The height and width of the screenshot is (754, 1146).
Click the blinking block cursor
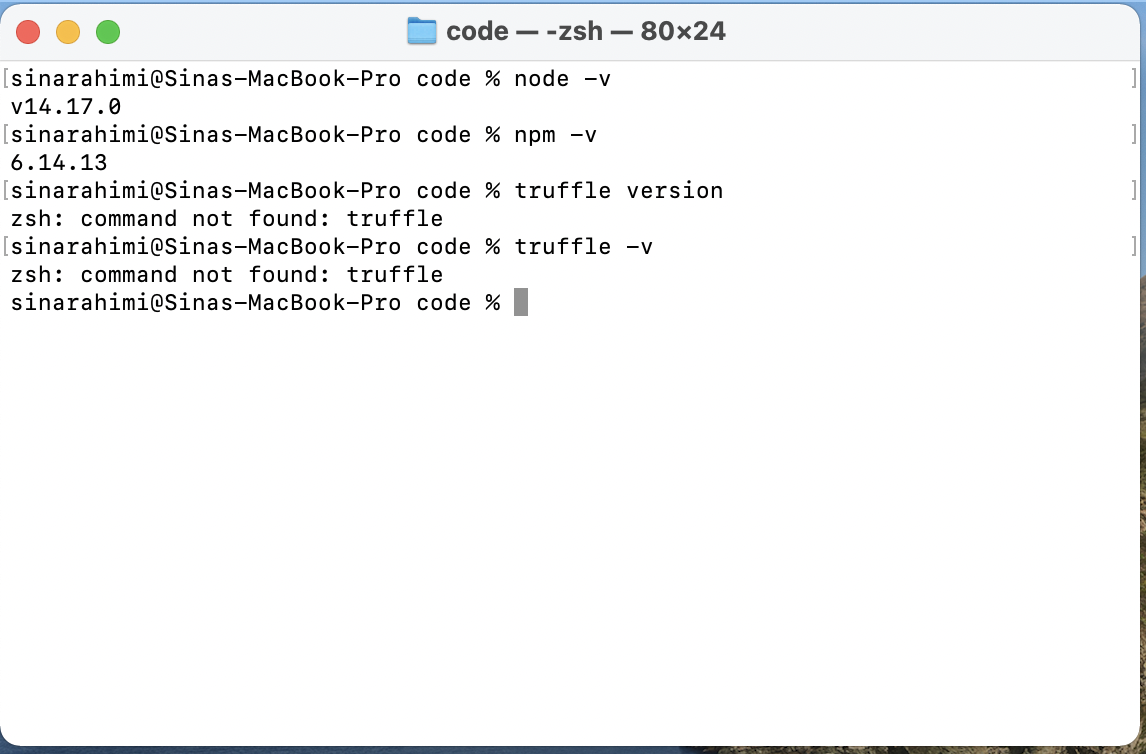521,302
